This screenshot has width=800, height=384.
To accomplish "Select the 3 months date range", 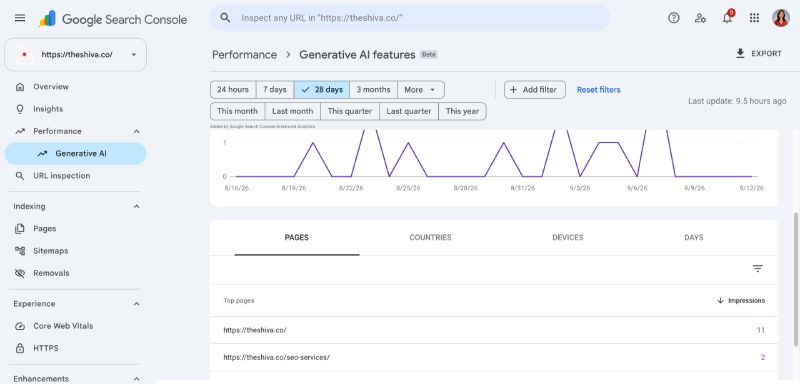I will (x=373, y=90).
